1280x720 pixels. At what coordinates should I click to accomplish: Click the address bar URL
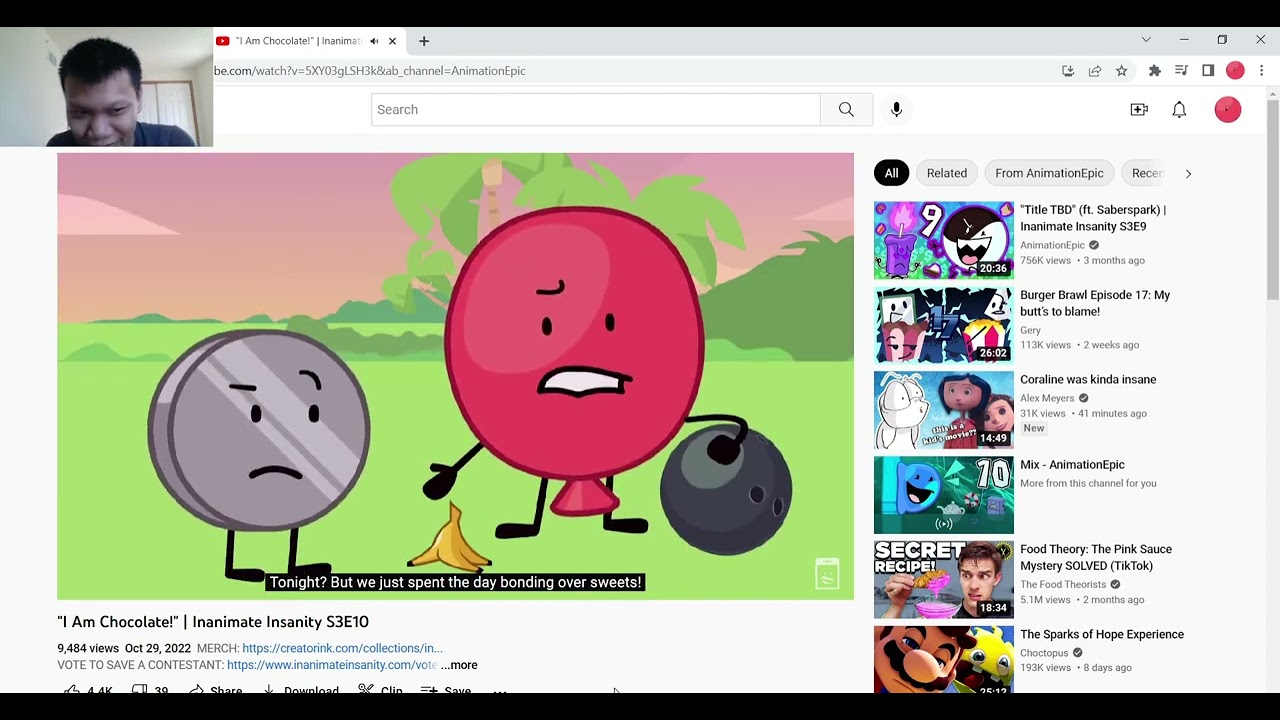370,71
